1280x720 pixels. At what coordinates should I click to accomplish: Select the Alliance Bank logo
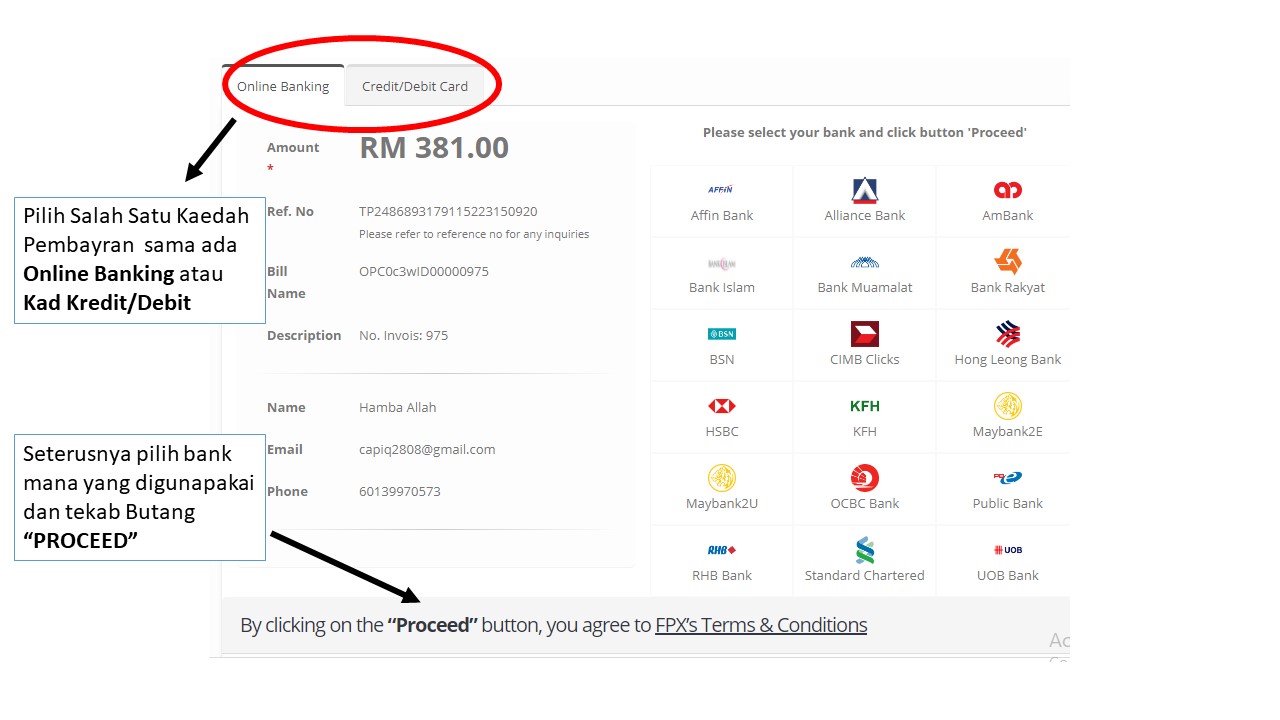865,190
